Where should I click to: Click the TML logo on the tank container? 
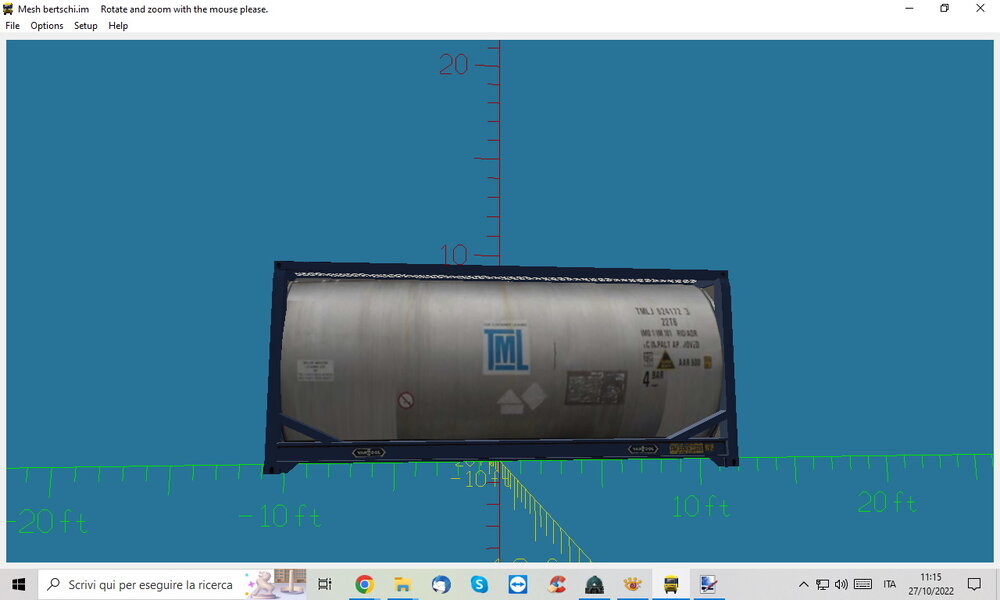[x=506, y=349]
